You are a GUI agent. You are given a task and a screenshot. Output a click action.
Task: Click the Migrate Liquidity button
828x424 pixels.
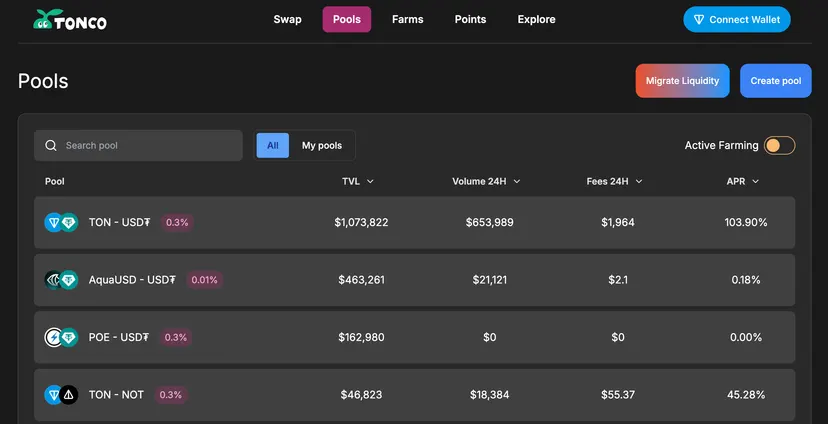coord(682,81)
